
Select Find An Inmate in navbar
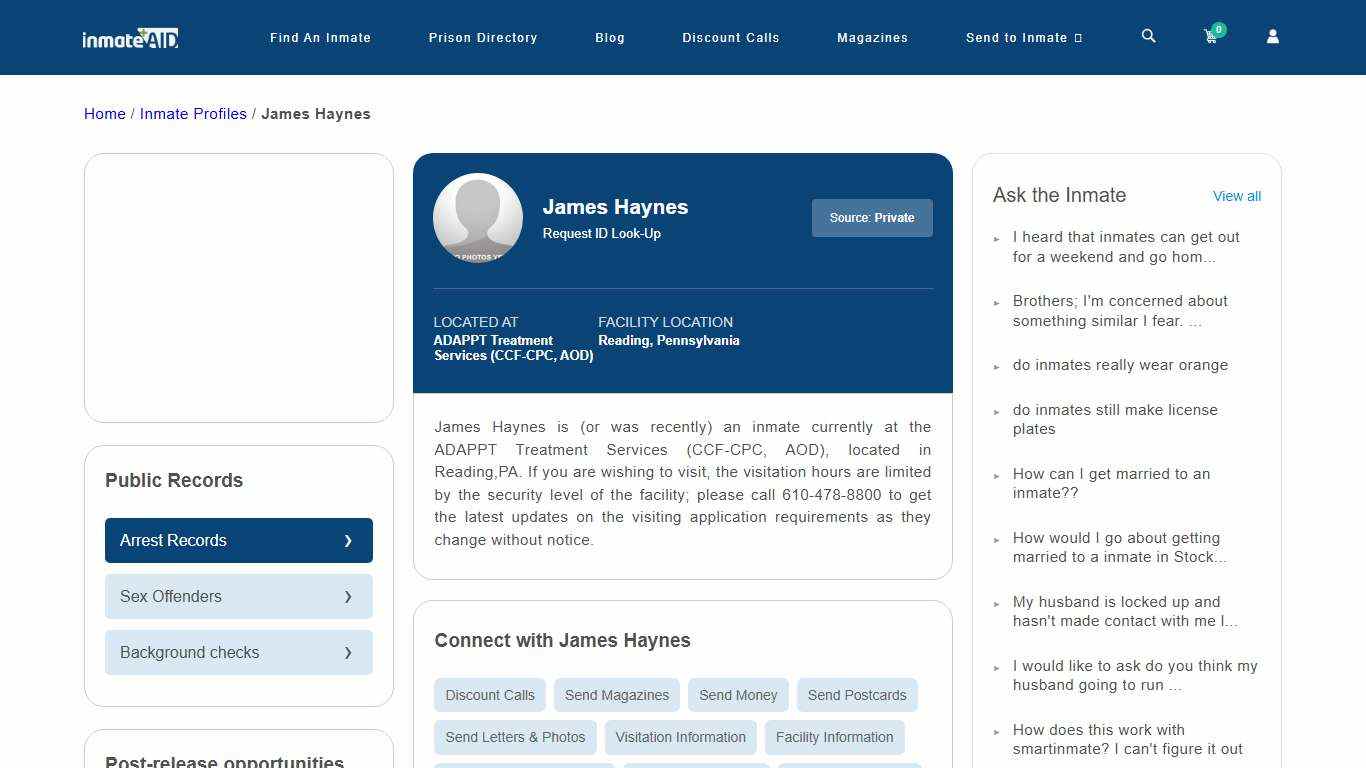click(x=320, y=37)
